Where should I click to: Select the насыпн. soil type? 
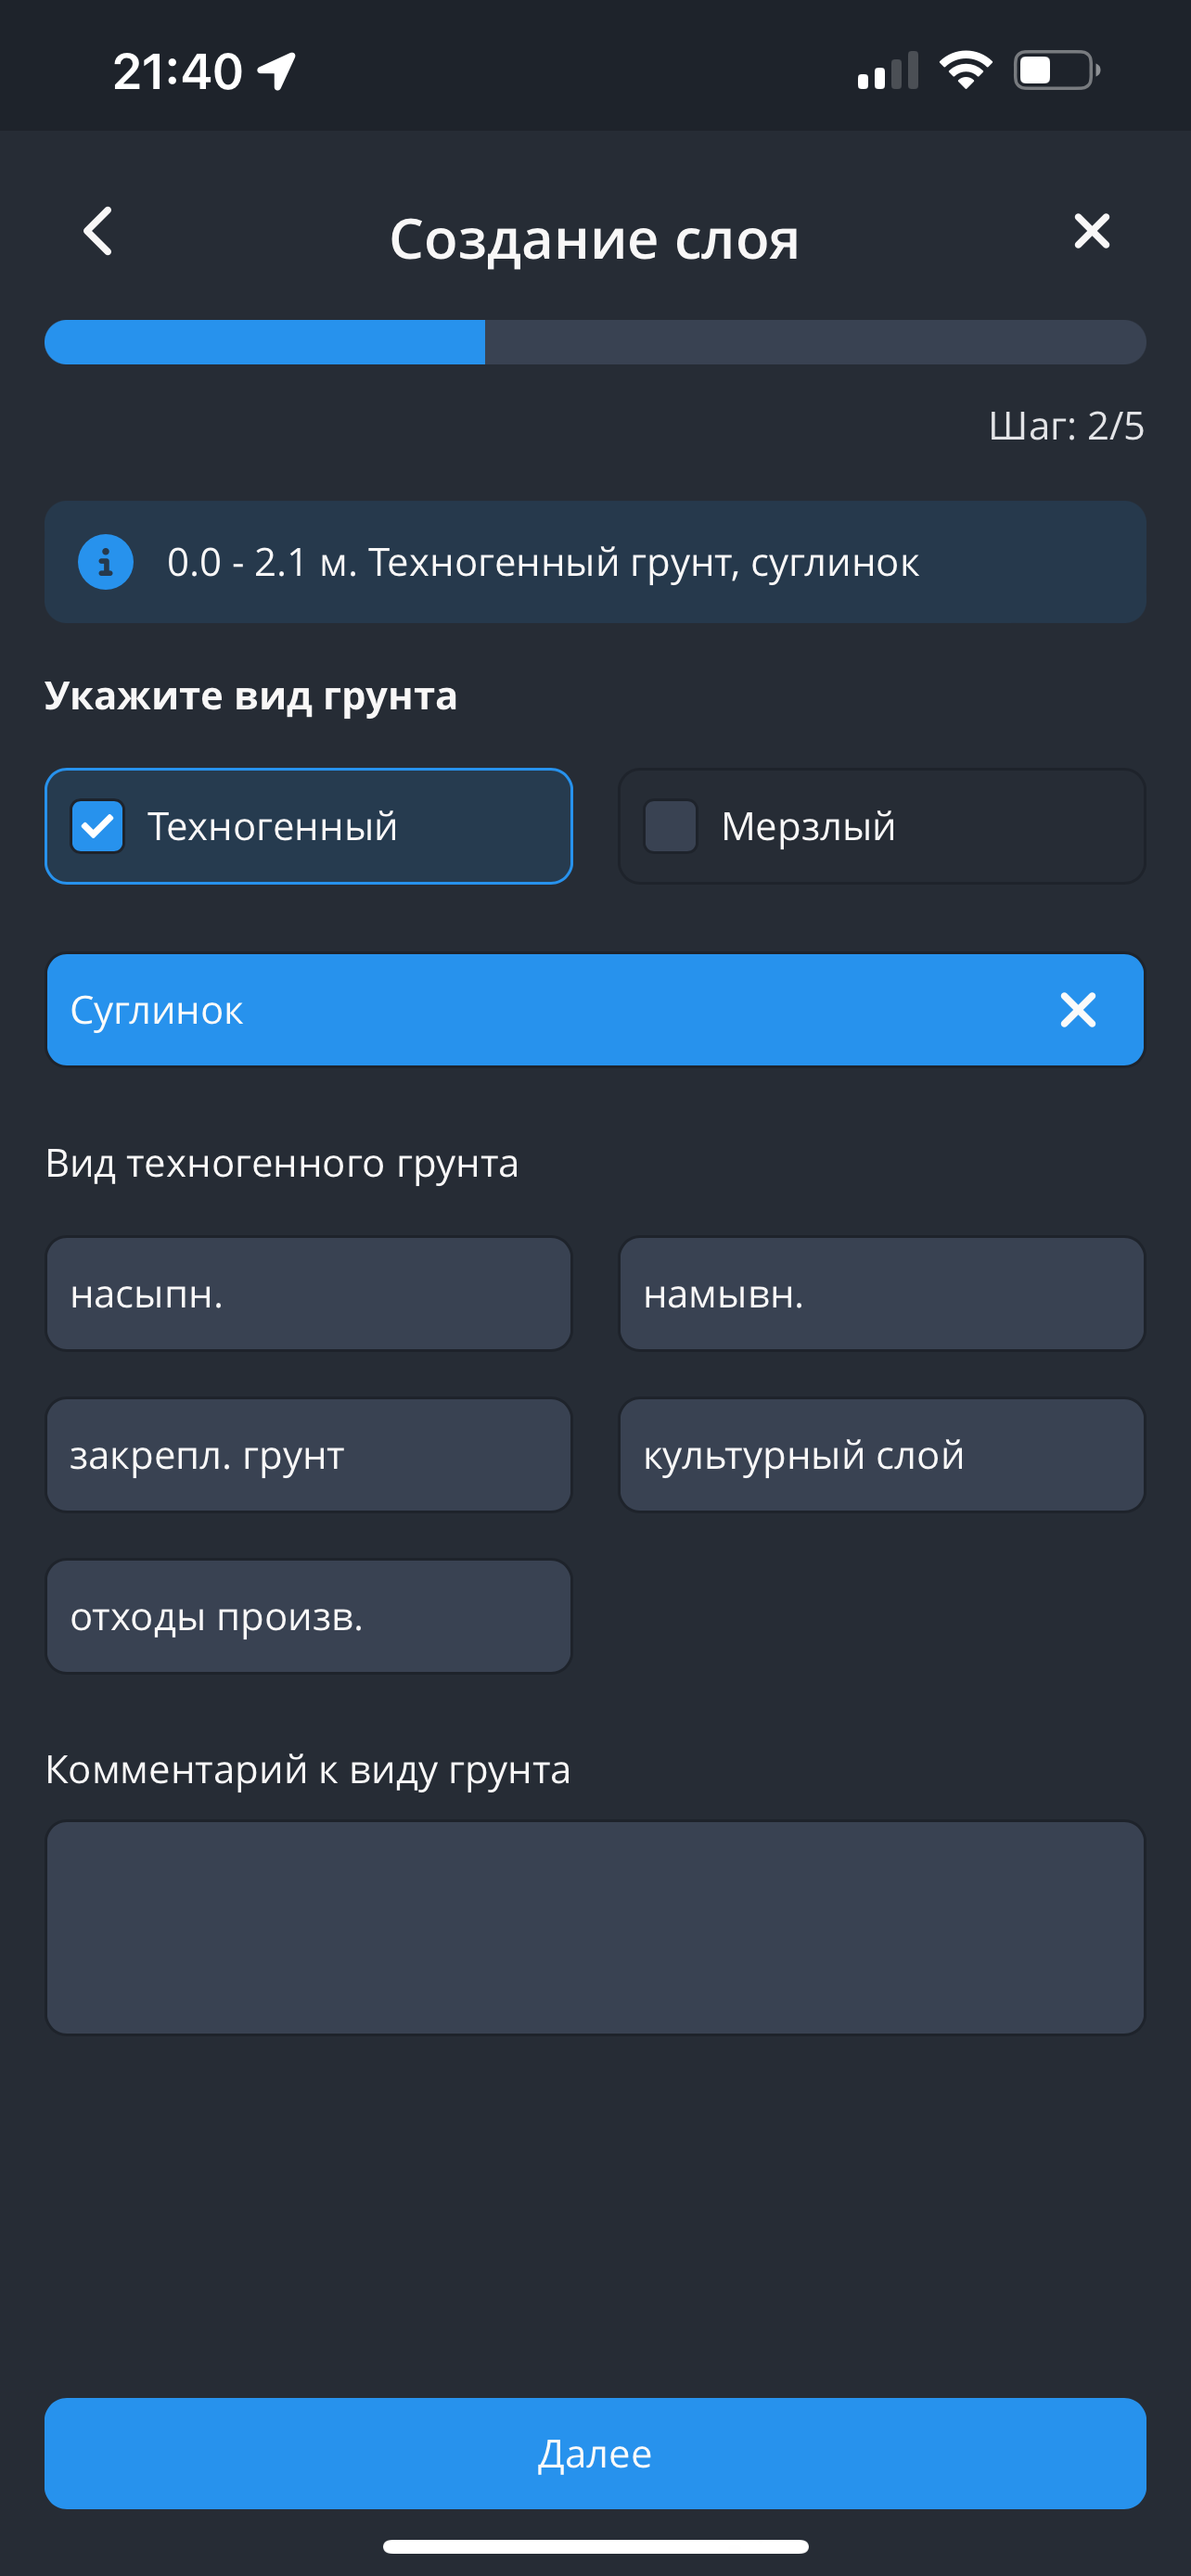point(308,1294)
